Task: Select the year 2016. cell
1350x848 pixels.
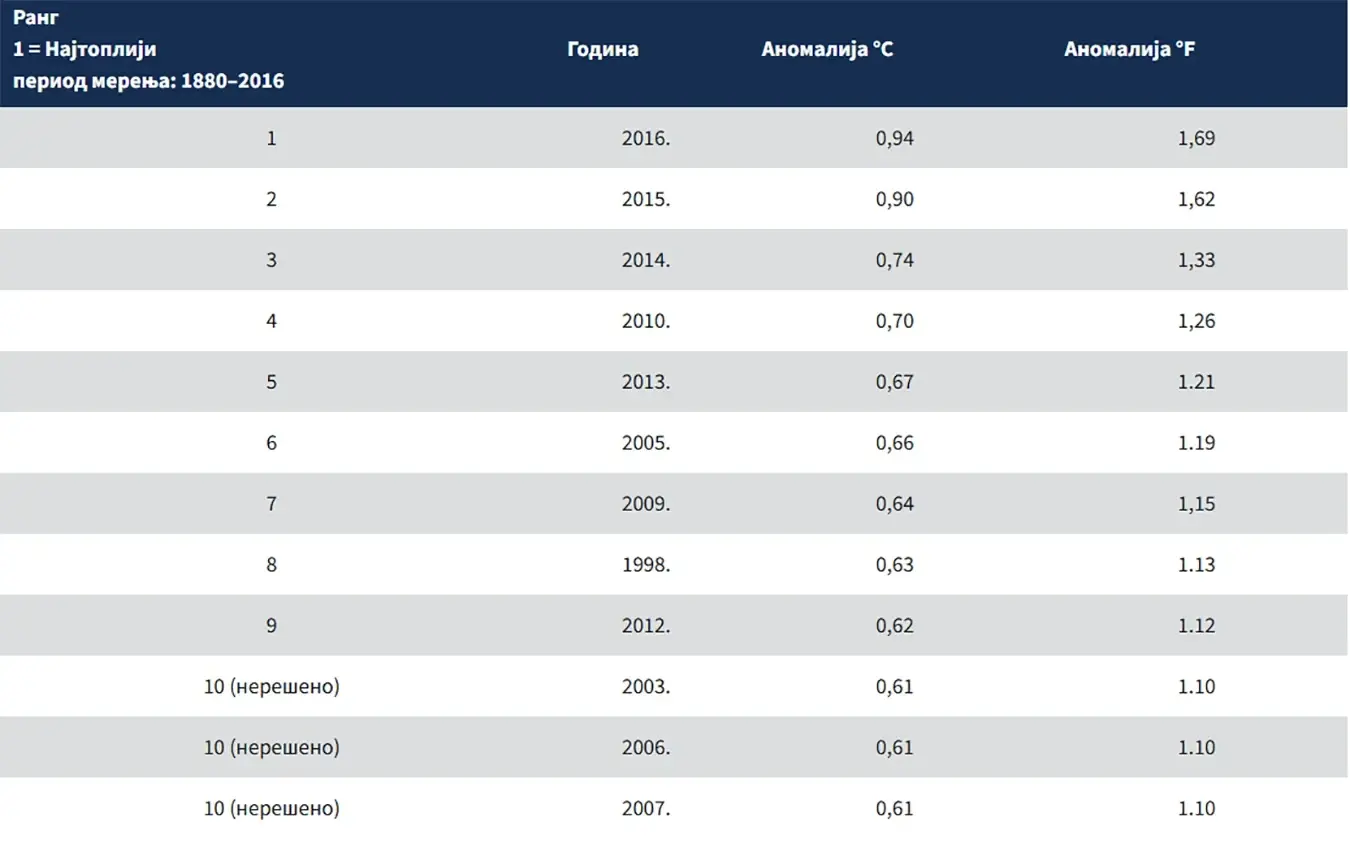Action: [646, 138]
